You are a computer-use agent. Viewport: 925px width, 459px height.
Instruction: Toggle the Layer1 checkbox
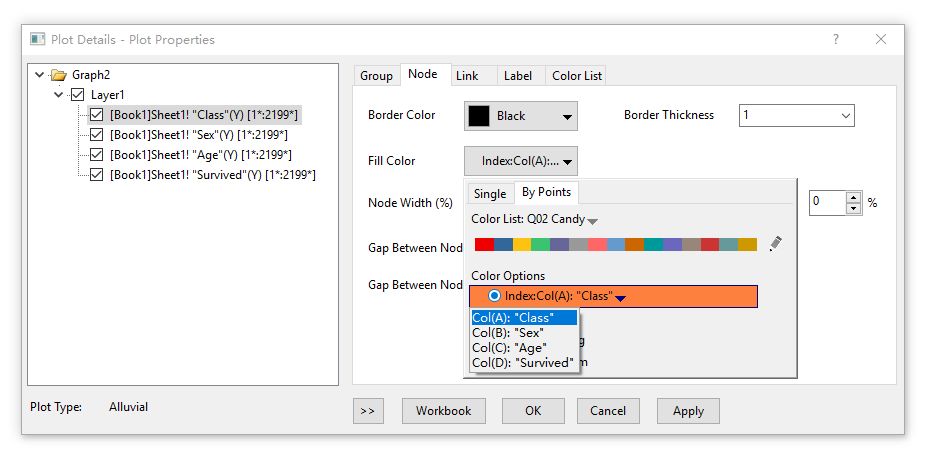pos(77,94)
